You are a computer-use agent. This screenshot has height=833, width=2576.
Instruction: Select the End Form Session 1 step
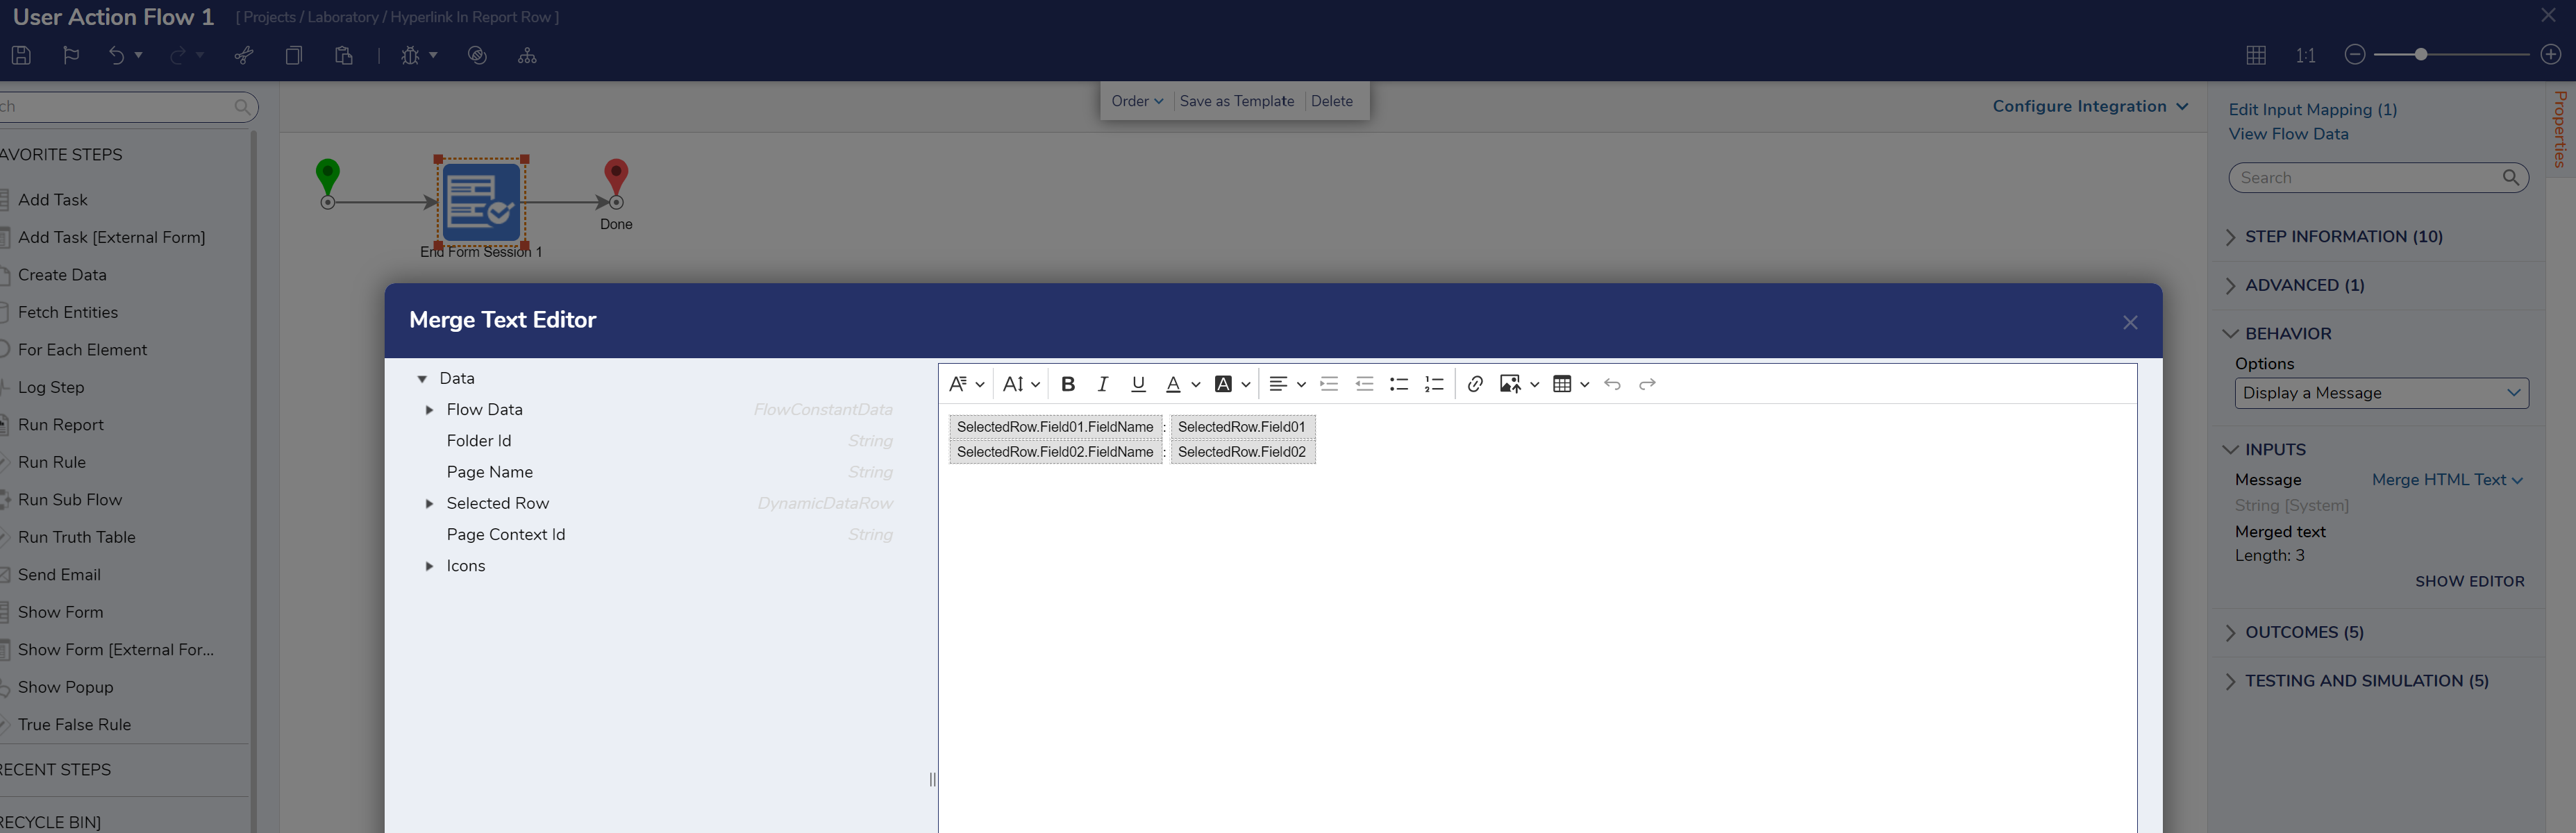[x=481, y=202]
